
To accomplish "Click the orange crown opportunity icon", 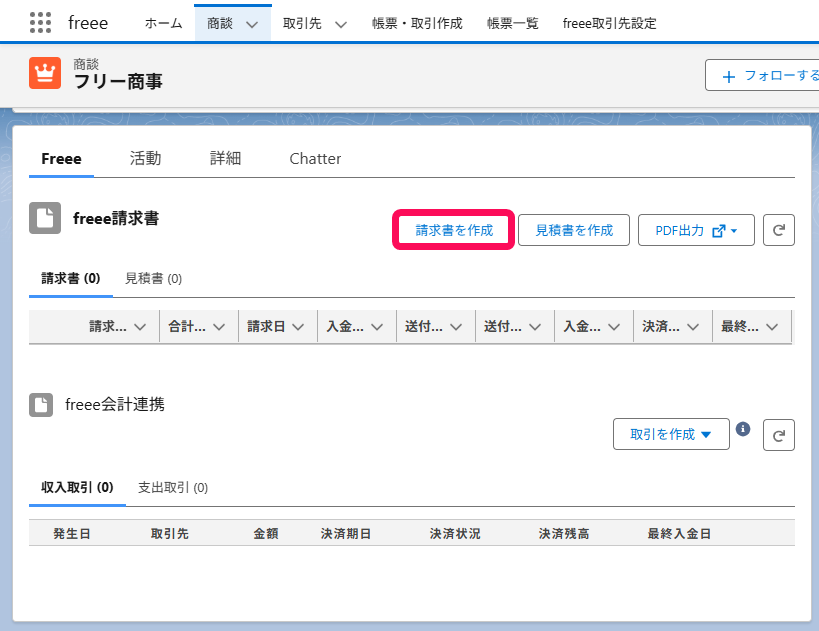I will (x=45, y=73).
